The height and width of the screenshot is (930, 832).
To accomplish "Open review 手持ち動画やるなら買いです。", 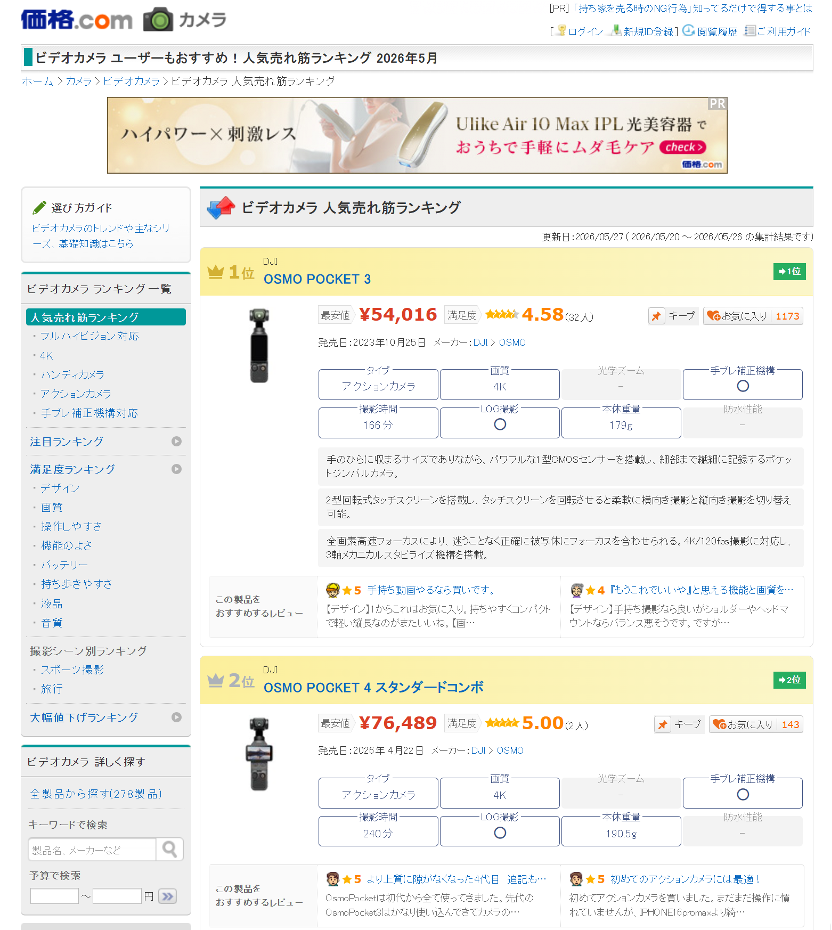I will click(431, 590).
